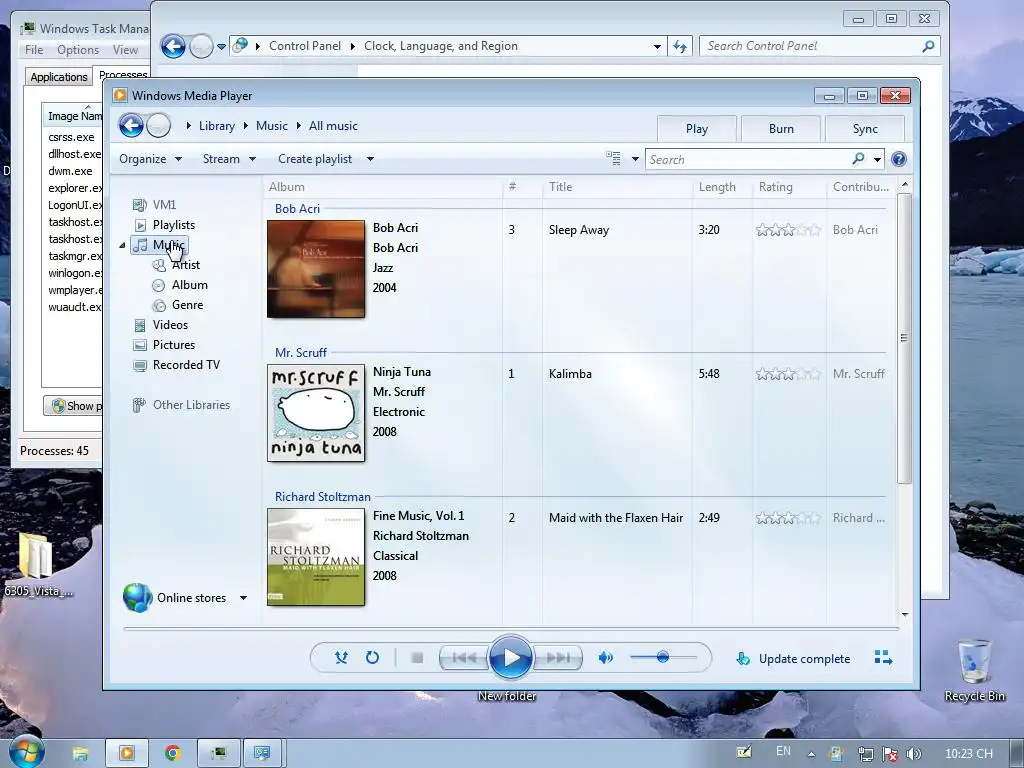1024x768 pixels.
Task: Click Music breadcrumb segment
Action: [x=272, y=126]
